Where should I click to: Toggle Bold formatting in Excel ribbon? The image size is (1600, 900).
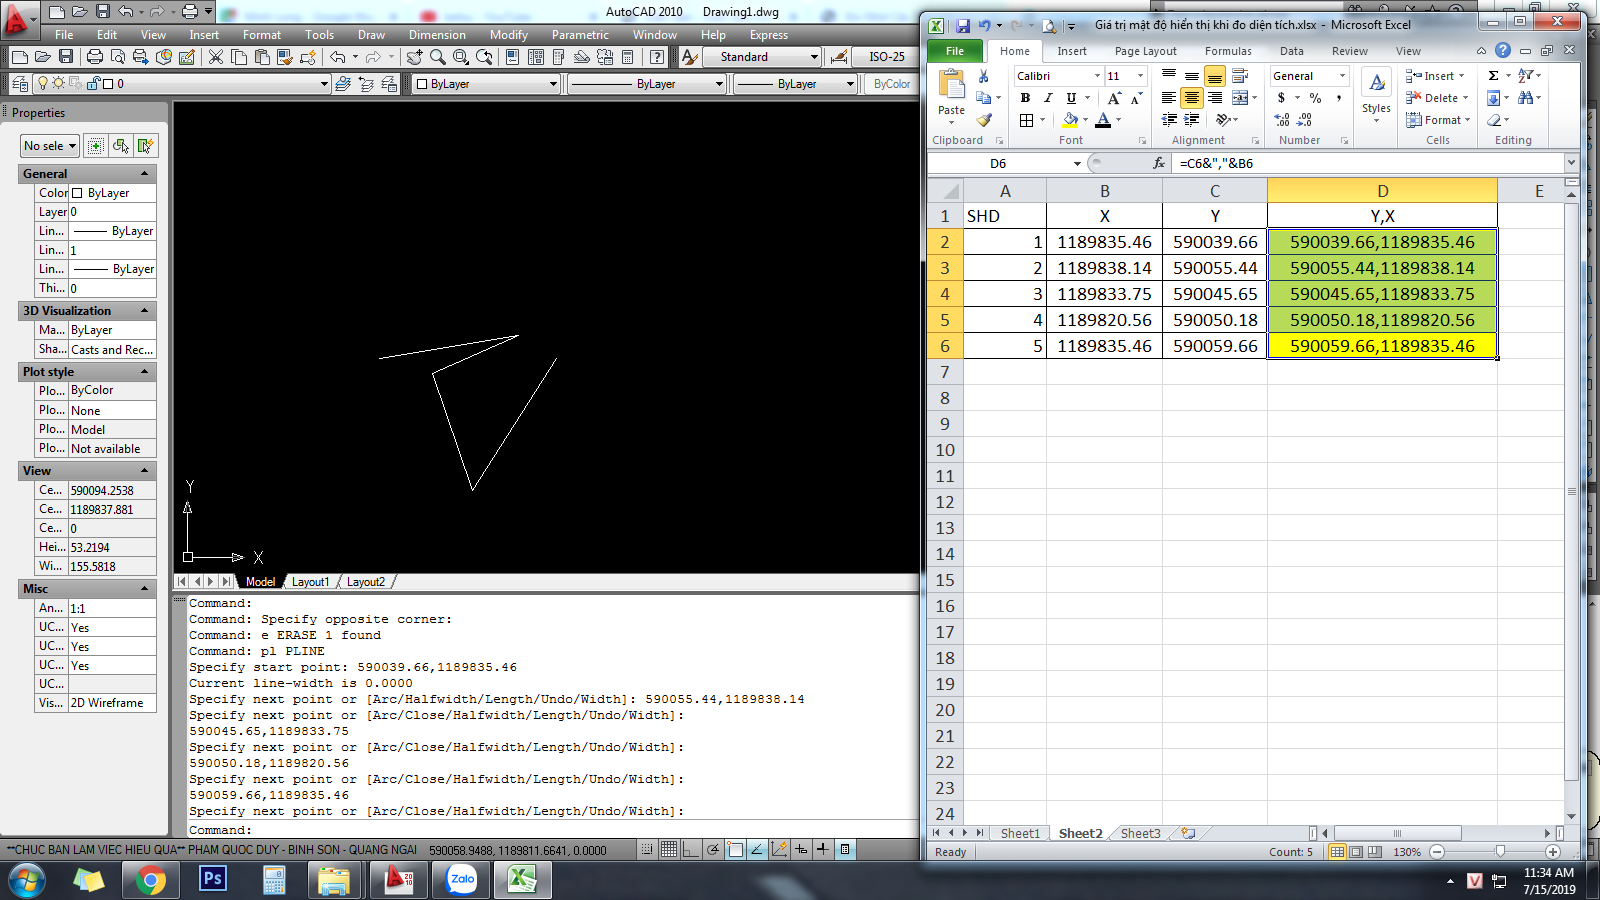pyautogui.click(x=1025, y=98)
